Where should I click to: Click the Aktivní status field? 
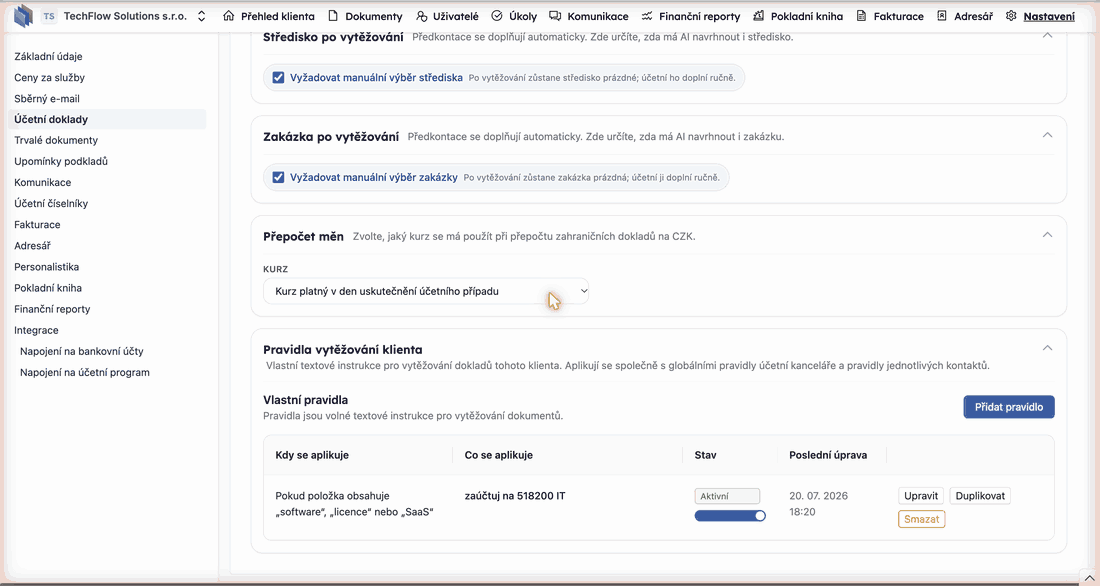[x=727, y=496]
